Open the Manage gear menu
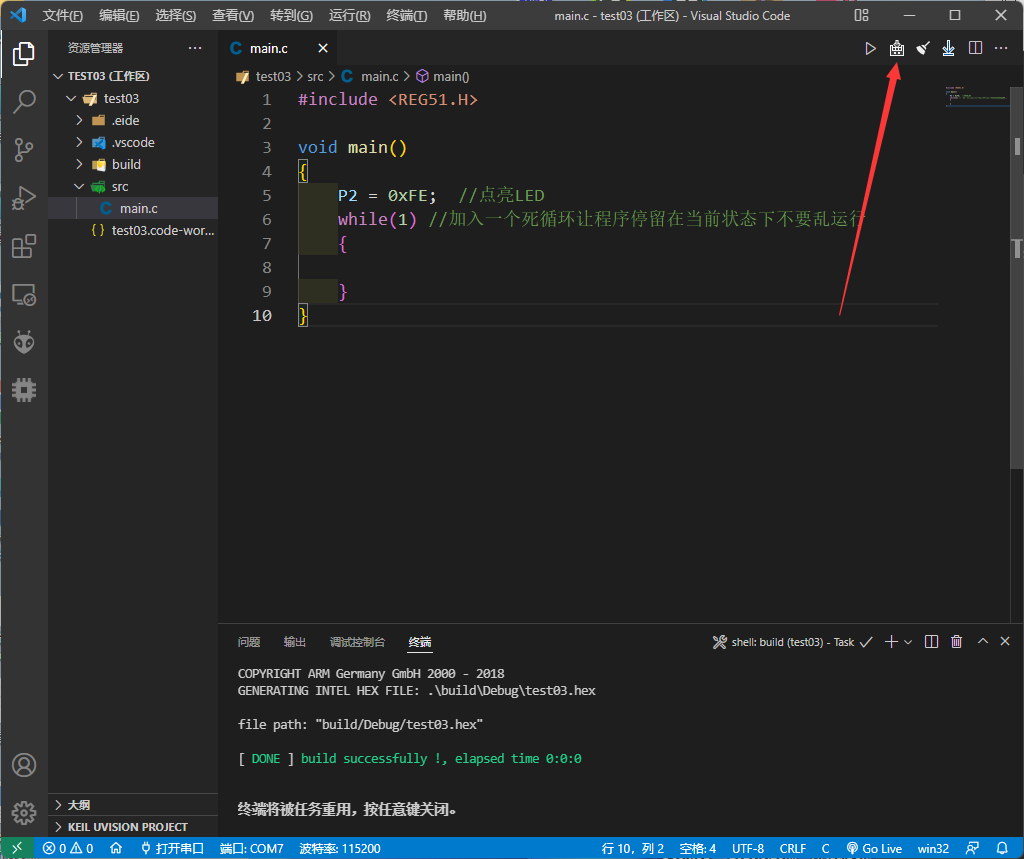This screenshot has width=1024, height=859. (24, 813)
